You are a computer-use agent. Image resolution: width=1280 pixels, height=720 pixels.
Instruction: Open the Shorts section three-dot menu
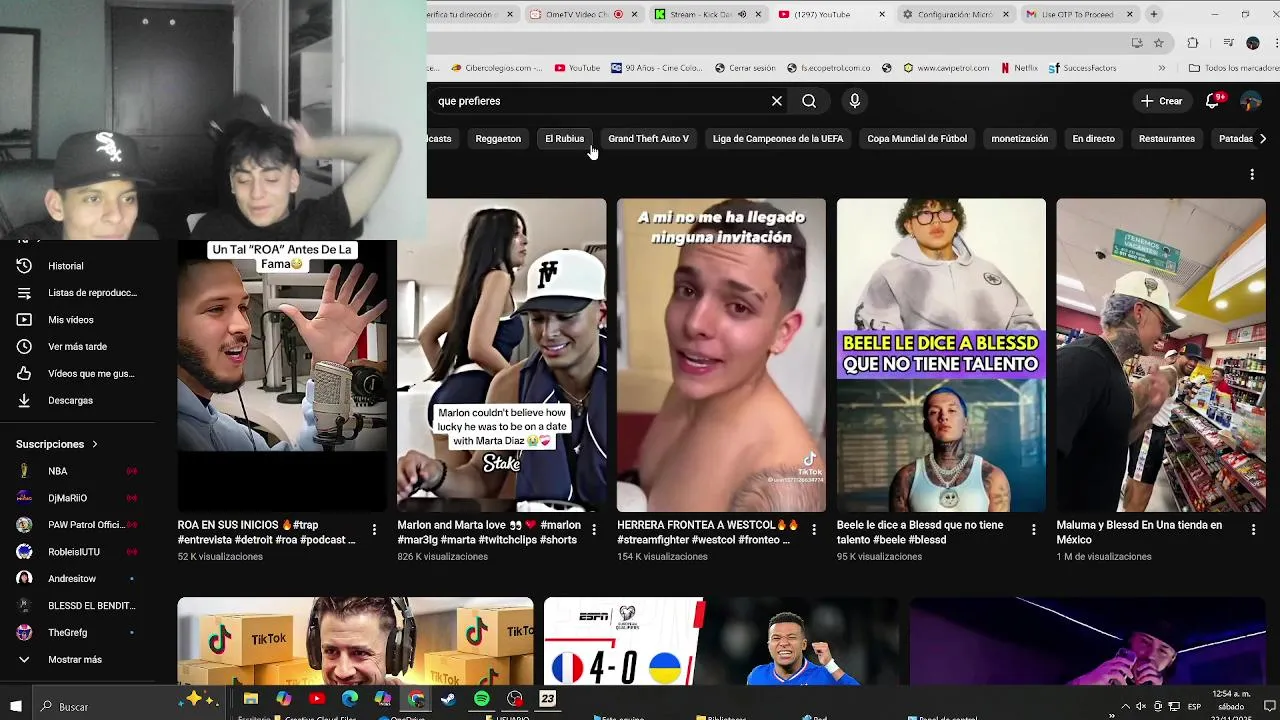tap(1251, 175)
